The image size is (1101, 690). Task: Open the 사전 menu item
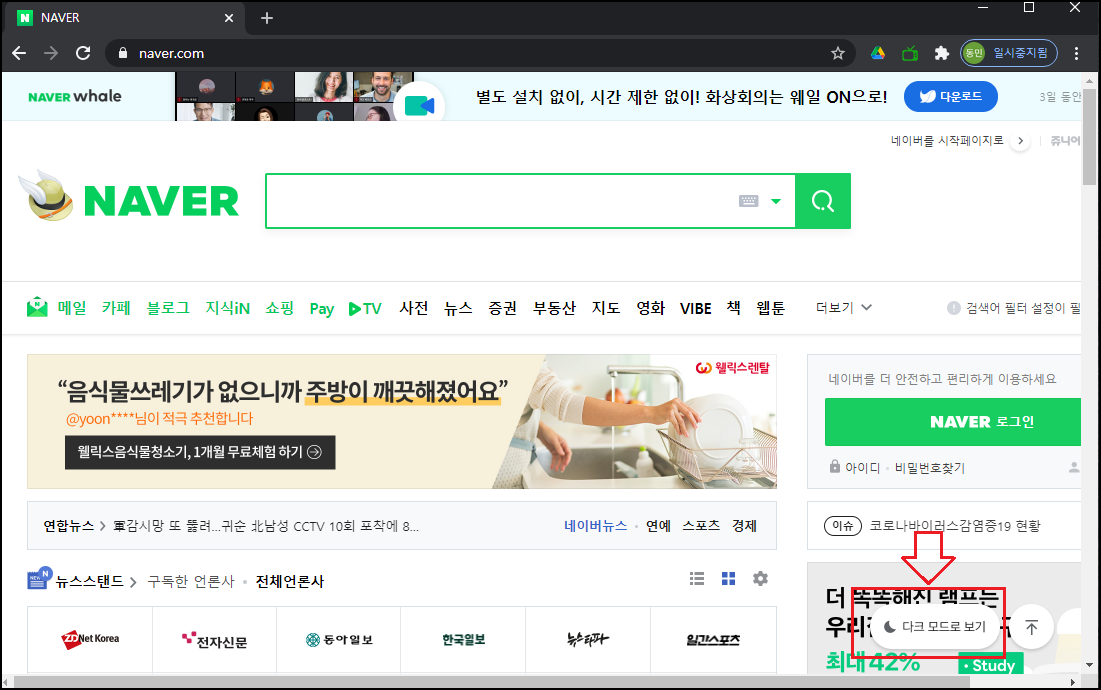tap(414, 308)
